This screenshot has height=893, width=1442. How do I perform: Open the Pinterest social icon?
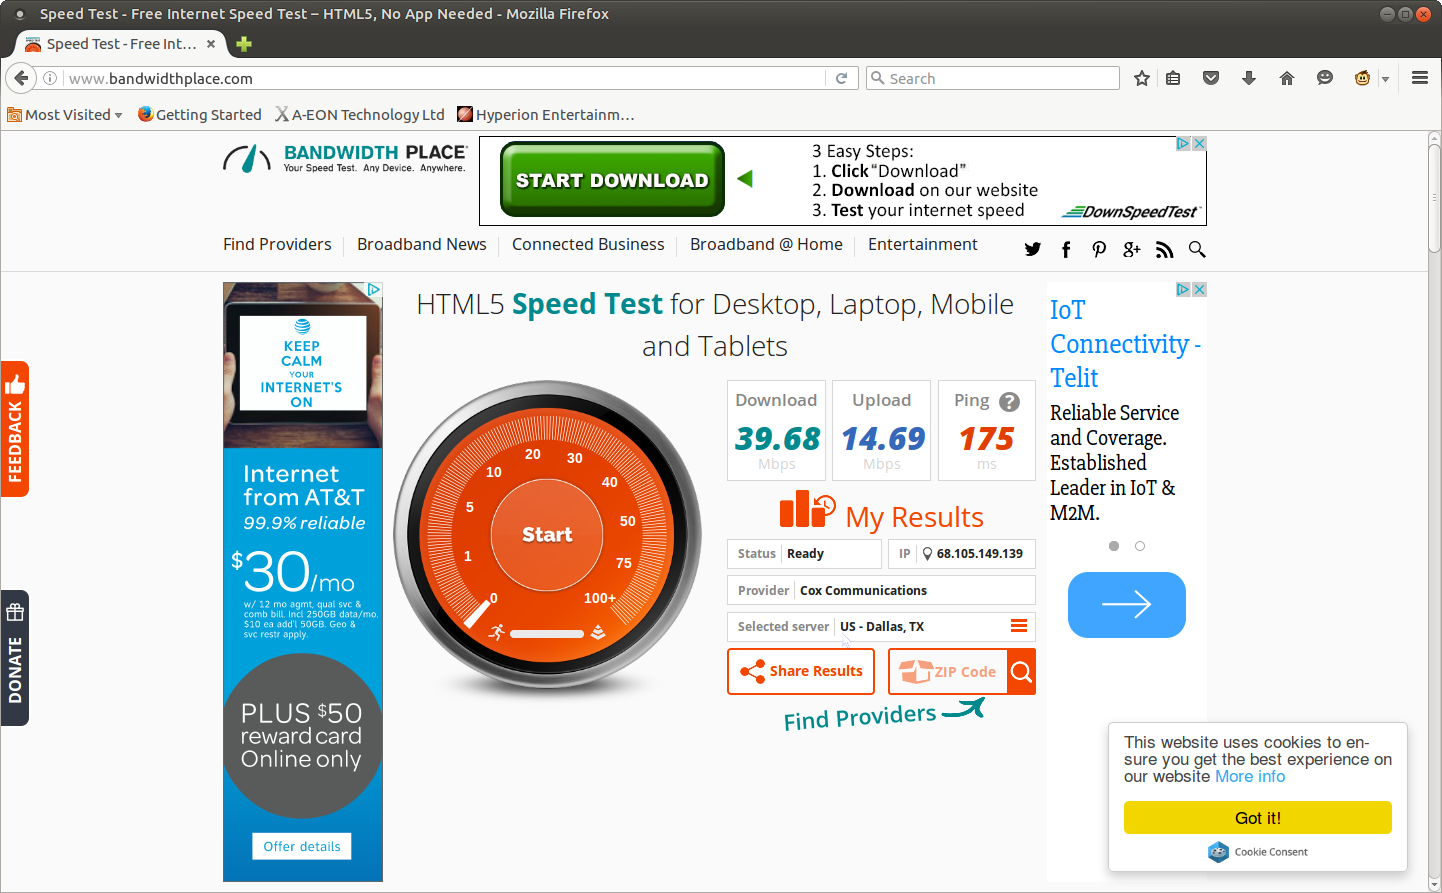coord(1099,250)
